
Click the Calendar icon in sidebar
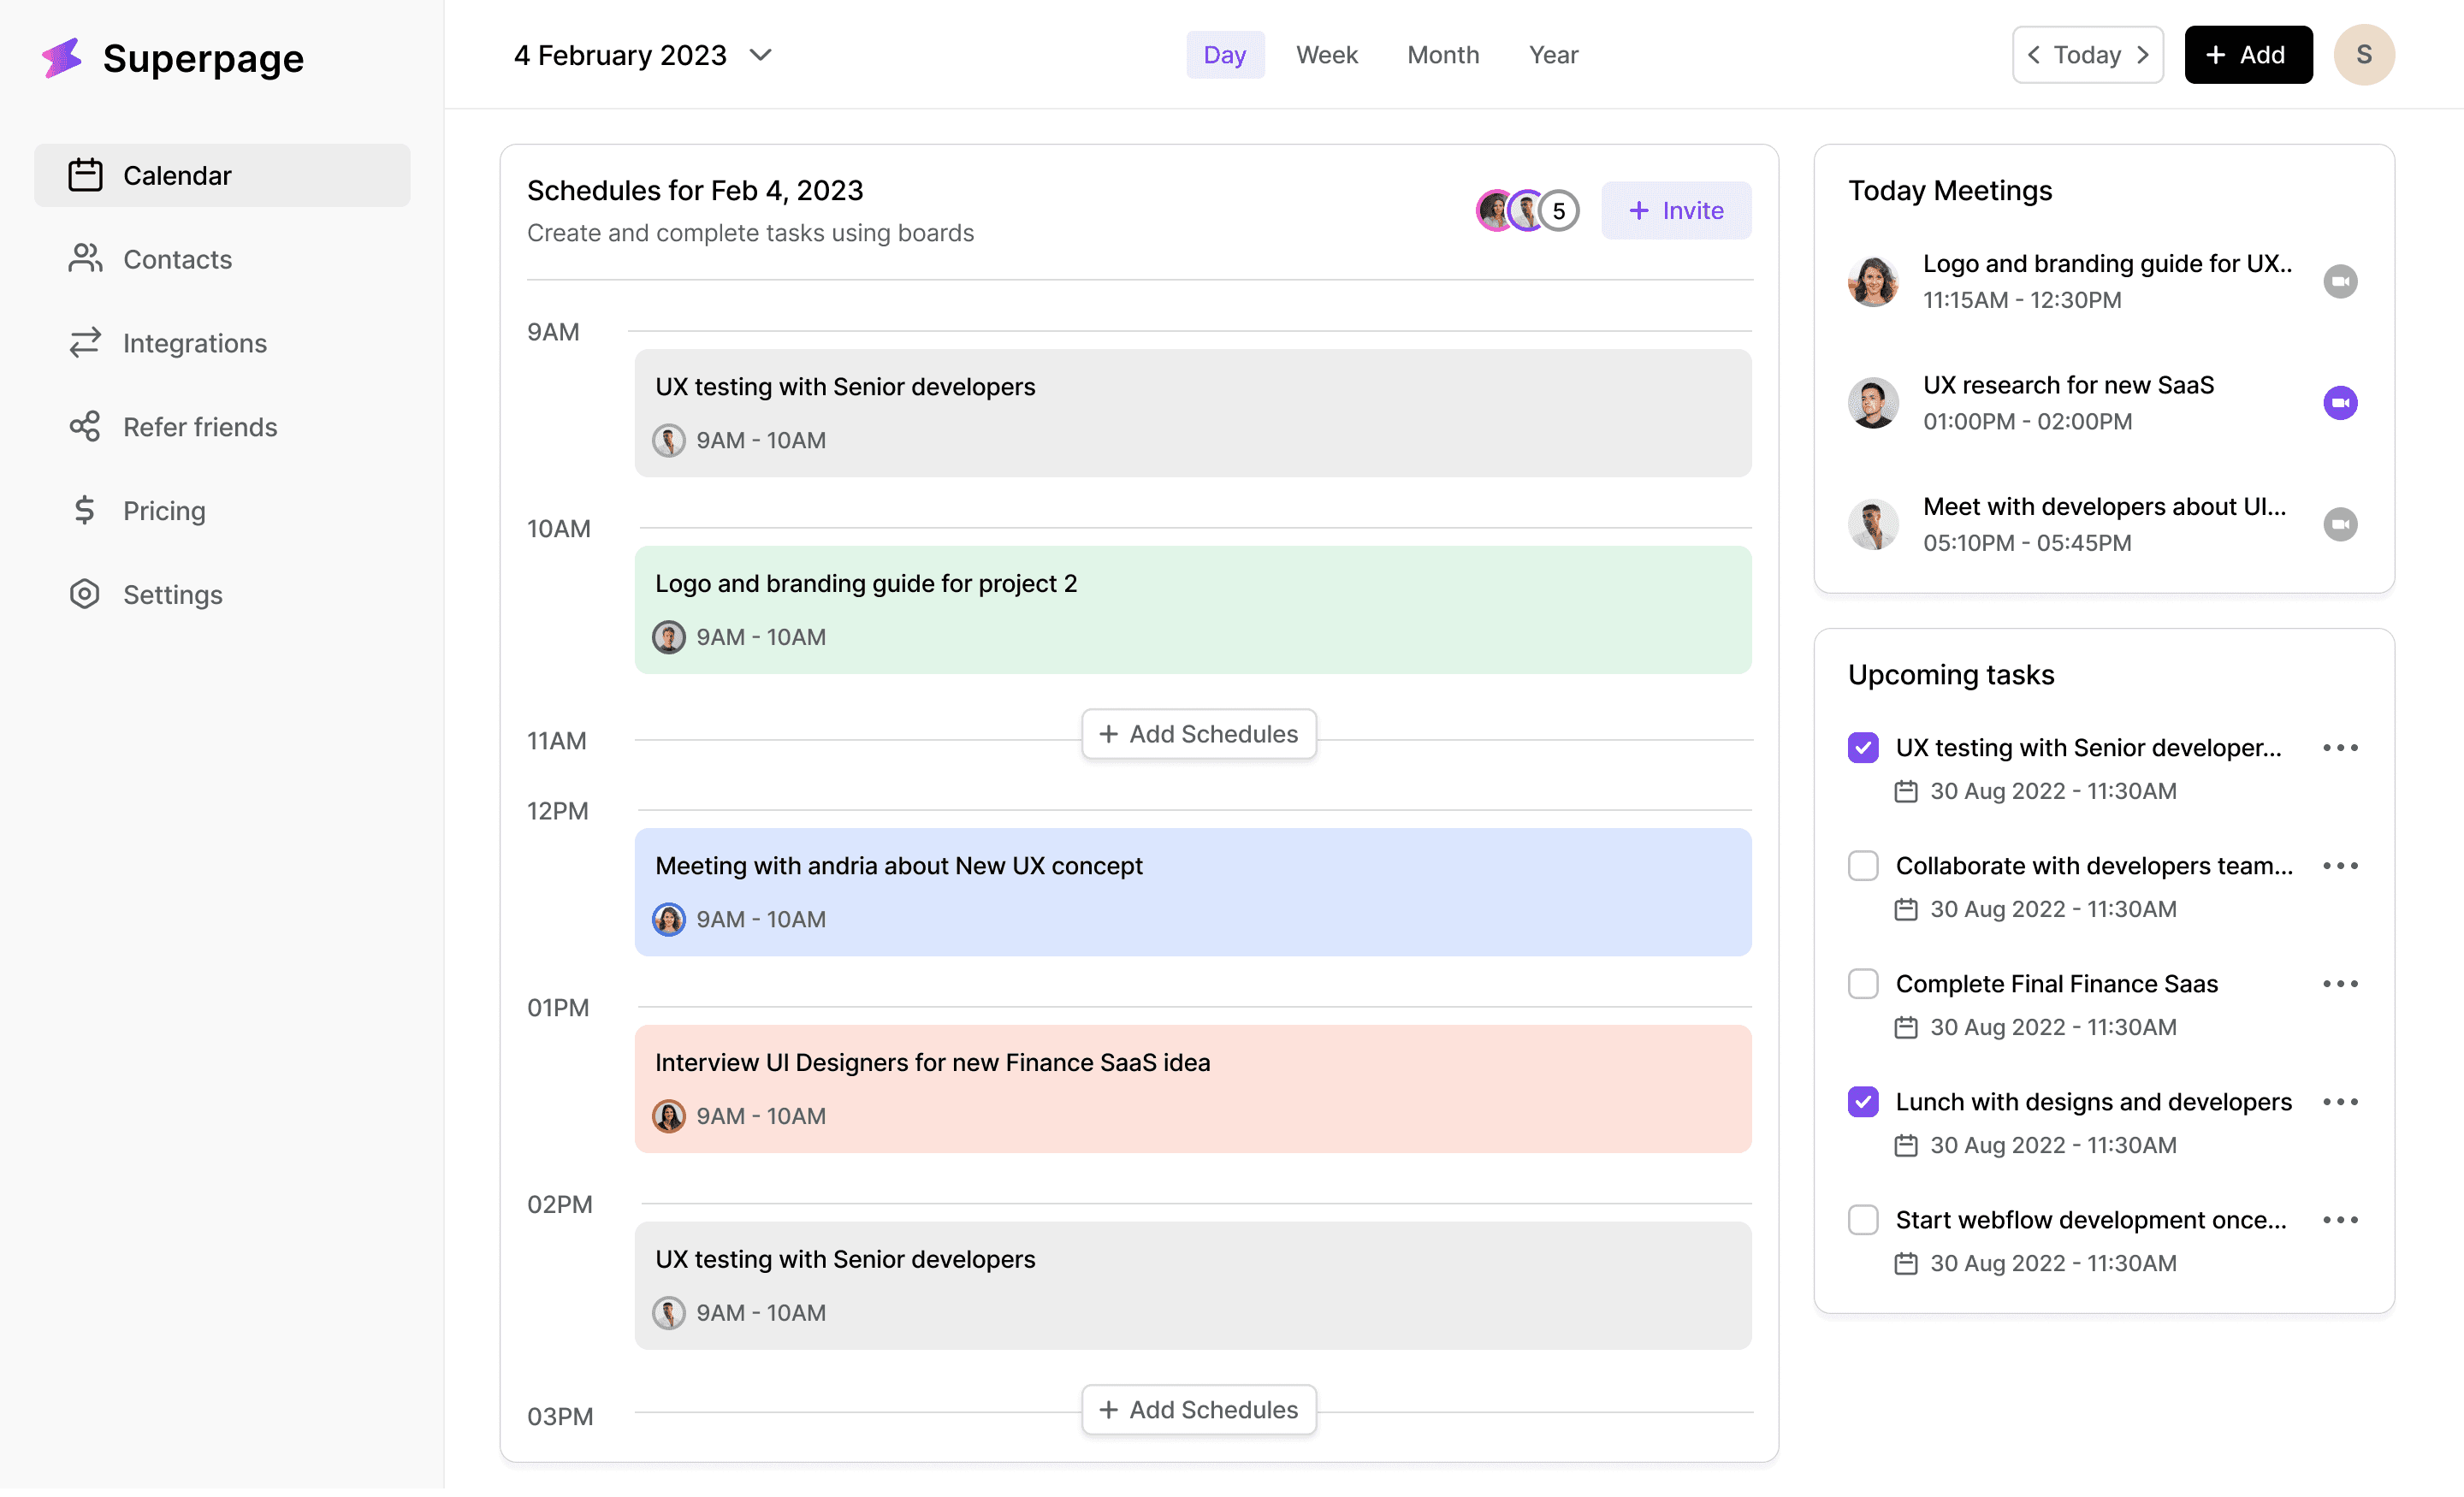83,173
